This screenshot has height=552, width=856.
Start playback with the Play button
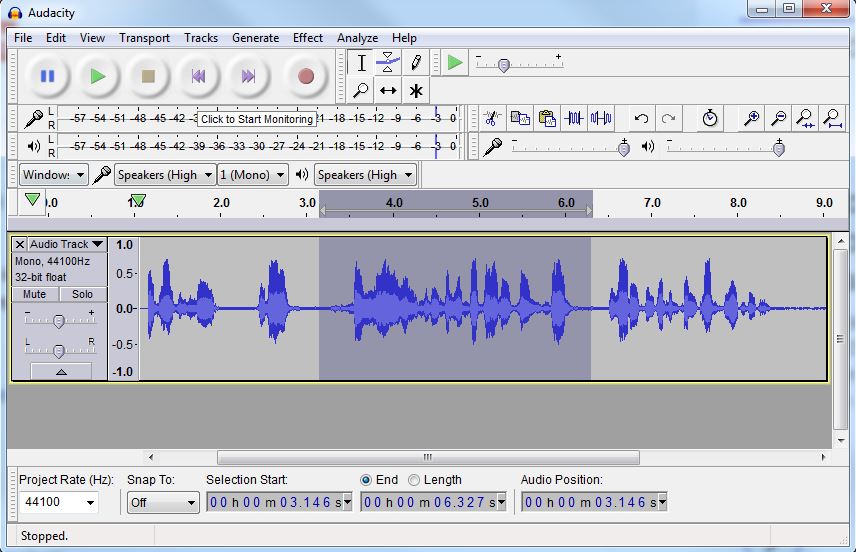[x=98, y=76]
